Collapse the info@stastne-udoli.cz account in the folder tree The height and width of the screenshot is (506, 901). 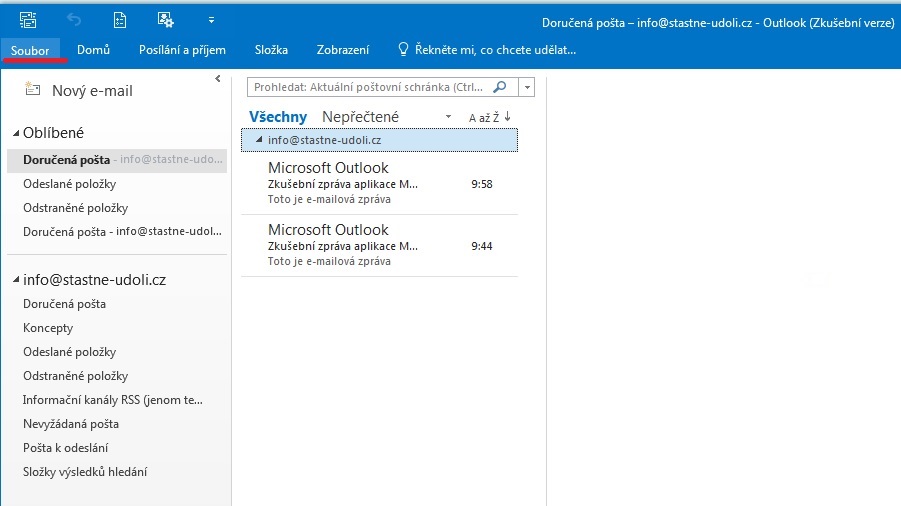16,280
